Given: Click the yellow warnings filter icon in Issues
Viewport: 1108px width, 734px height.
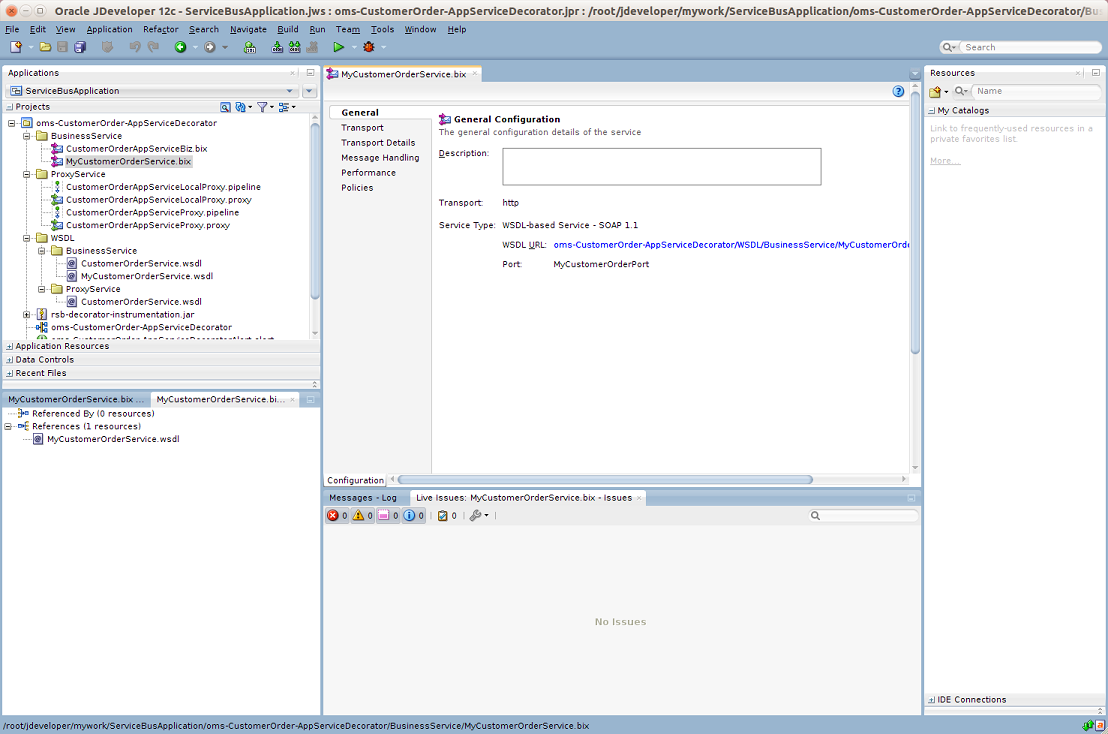Looking at the screenshot, I should pos(358,516).
